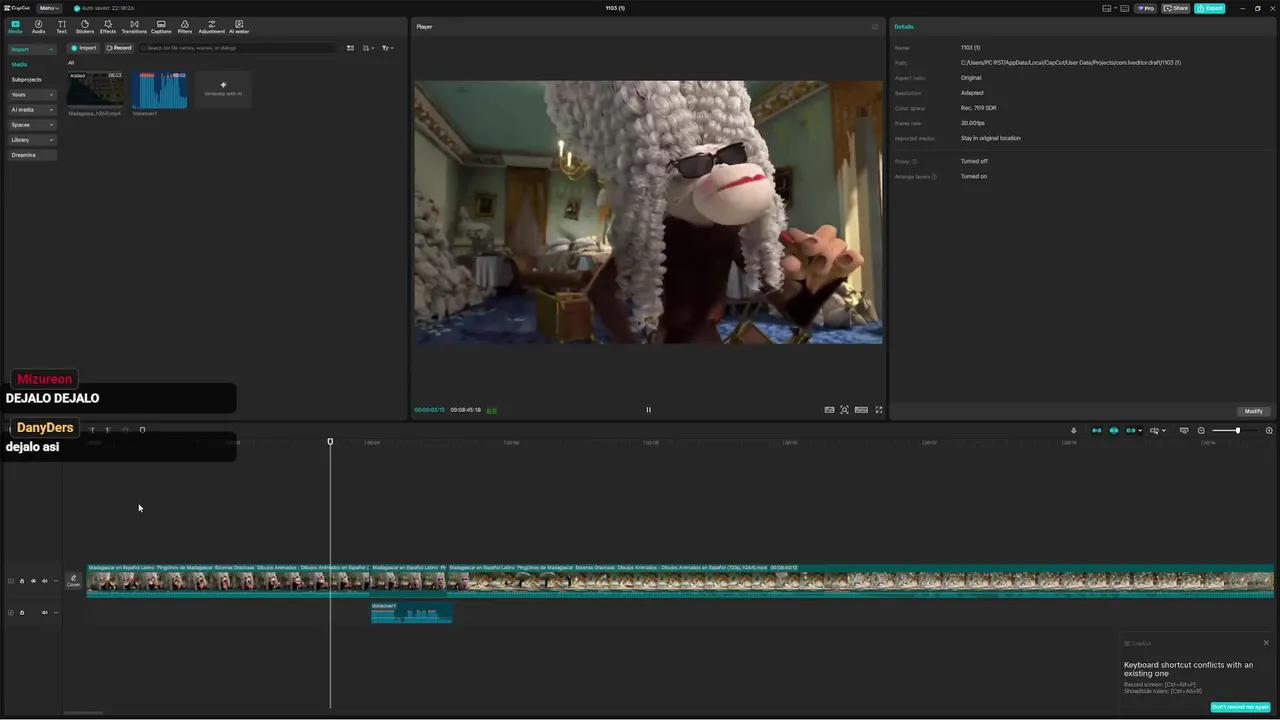1280x720 pixels.
Task: Hide the main video track
Action: click(33, 581)
